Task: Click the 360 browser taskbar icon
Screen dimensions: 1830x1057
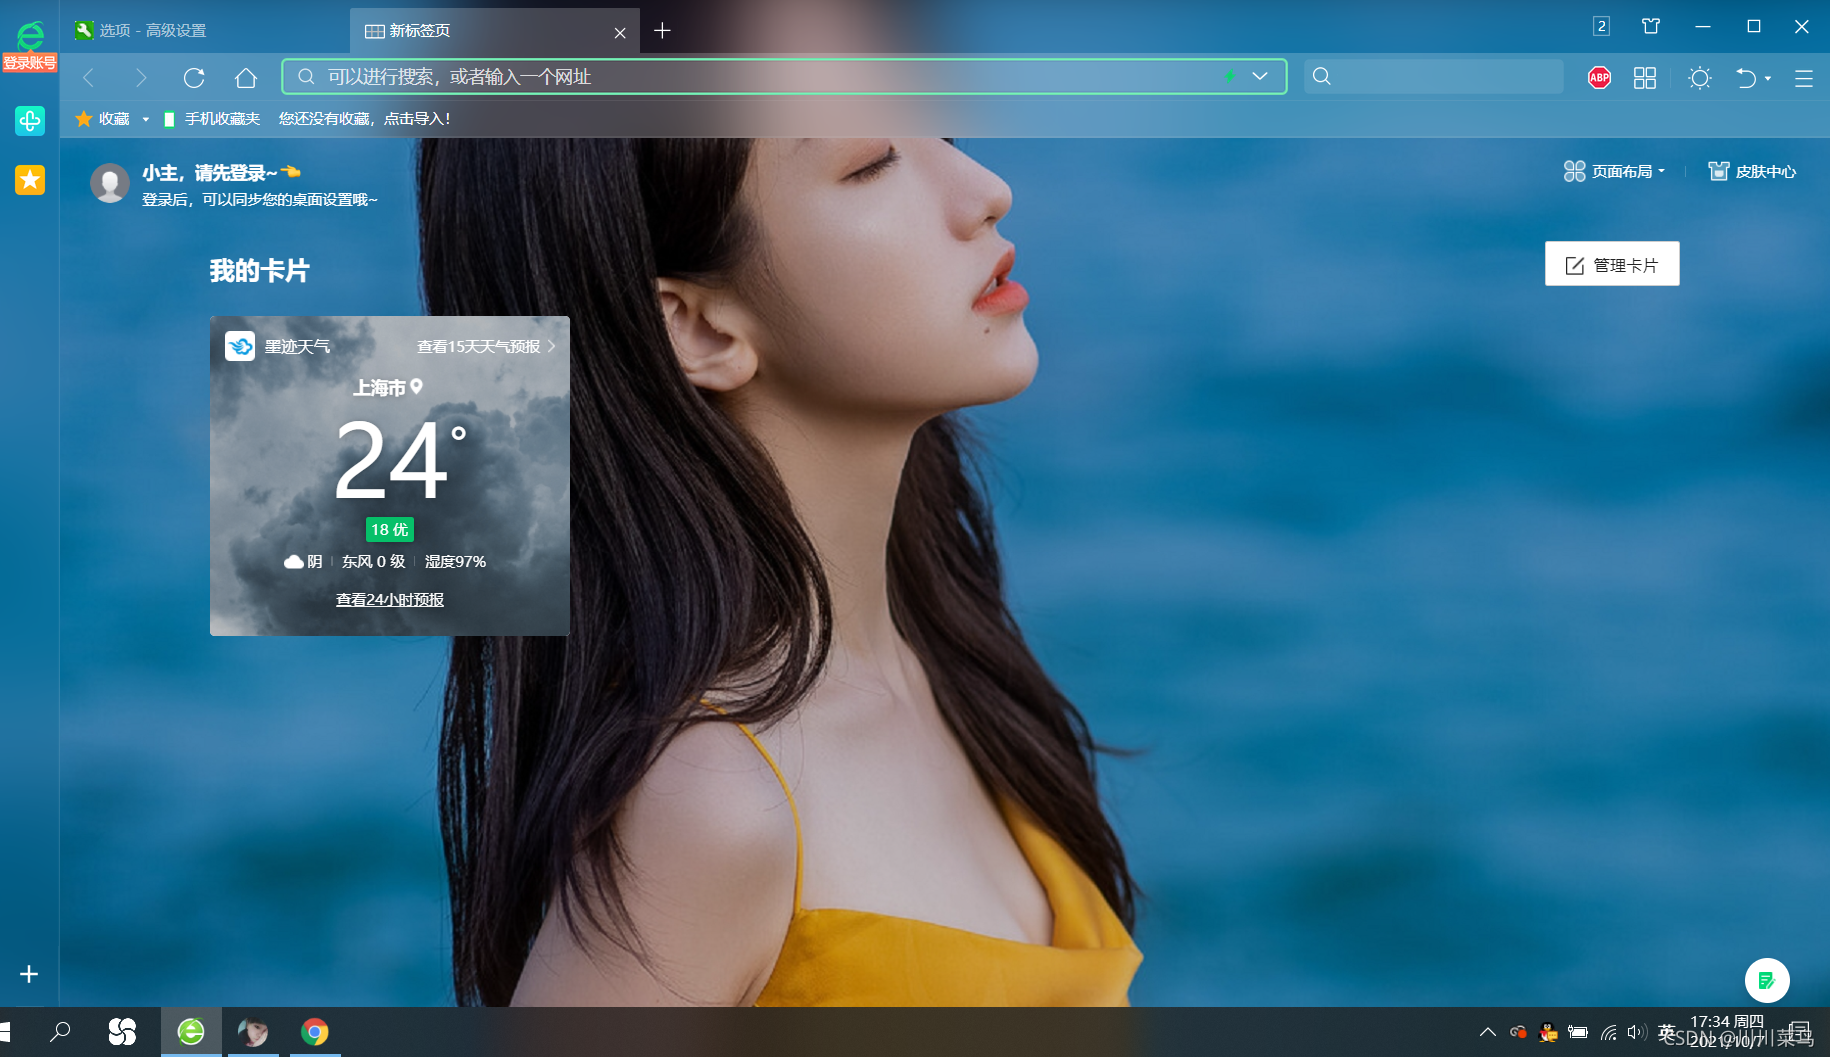Action: [191, 1031]
